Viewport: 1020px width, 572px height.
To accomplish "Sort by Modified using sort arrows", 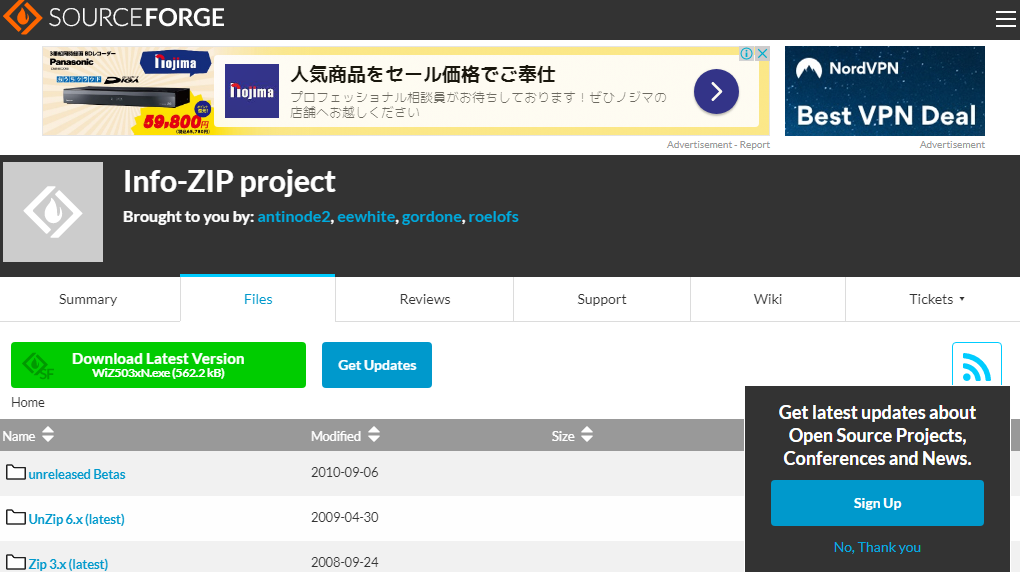I will 373,435.
